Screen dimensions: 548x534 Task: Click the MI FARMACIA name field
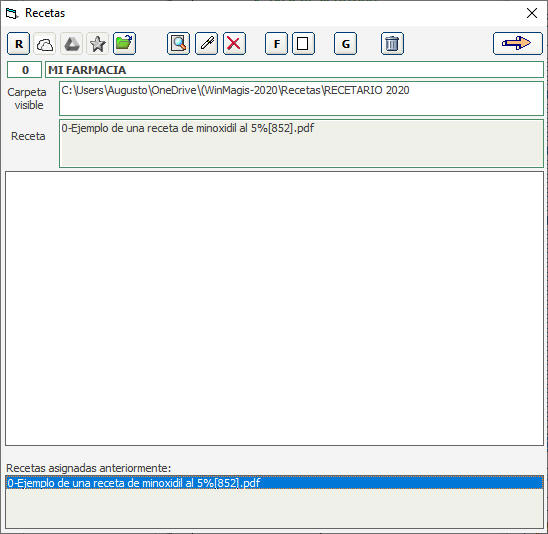(294, 70)
